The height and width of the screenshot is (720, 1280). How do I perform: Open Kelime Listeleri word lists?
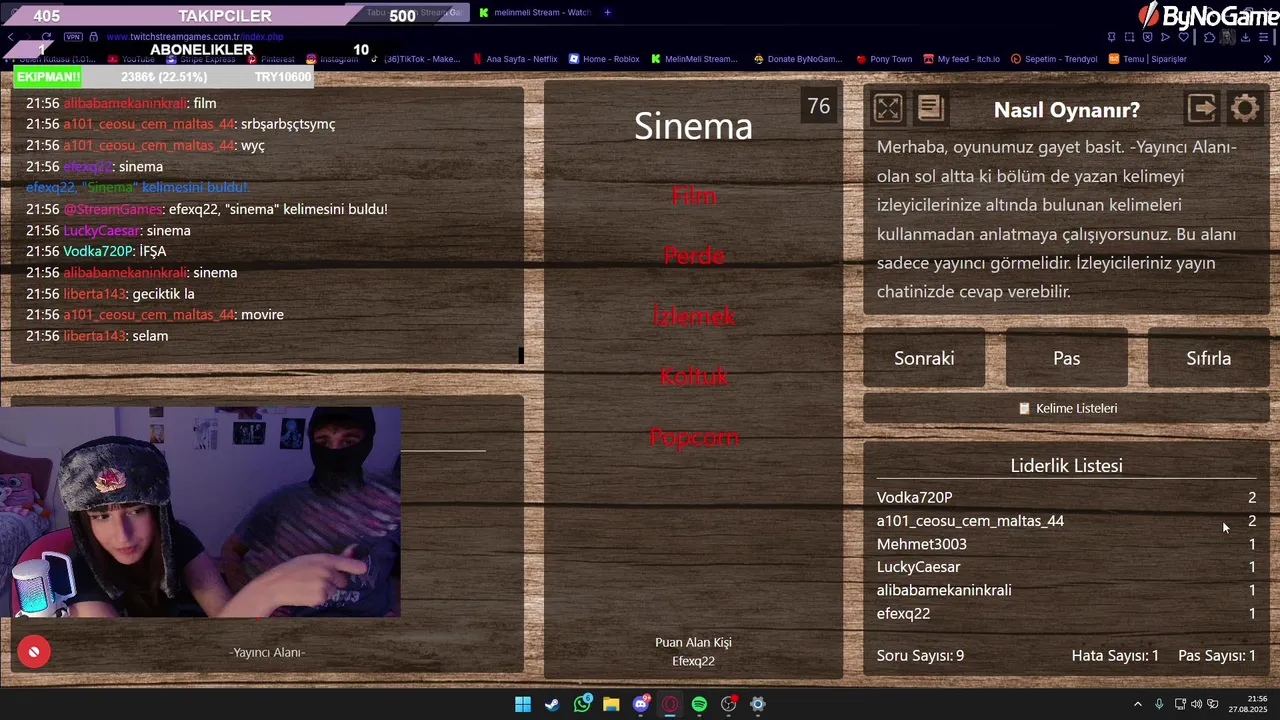pos(1067,408)
